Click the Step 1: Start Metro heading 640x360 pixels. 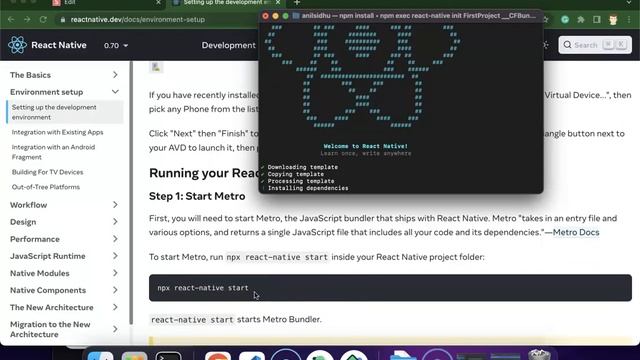pos(197,196)
